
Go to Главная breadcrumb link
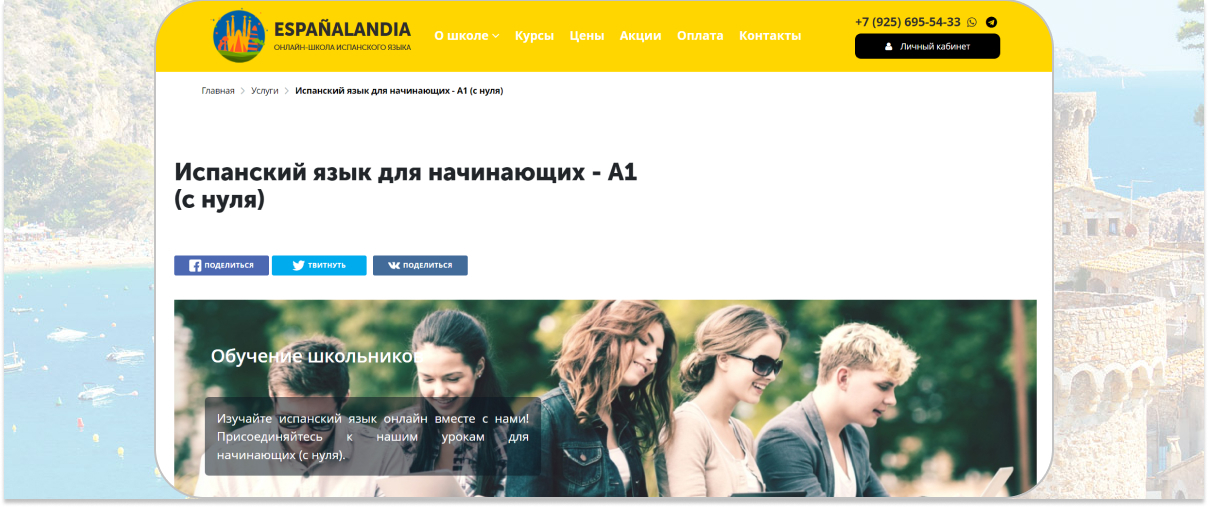[218, 91]
